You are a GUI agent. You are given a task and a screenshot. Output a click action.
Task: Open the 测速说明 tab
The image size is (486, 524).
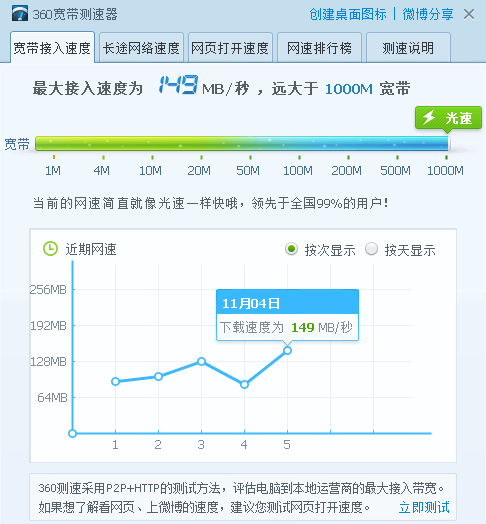coord(408,47)
